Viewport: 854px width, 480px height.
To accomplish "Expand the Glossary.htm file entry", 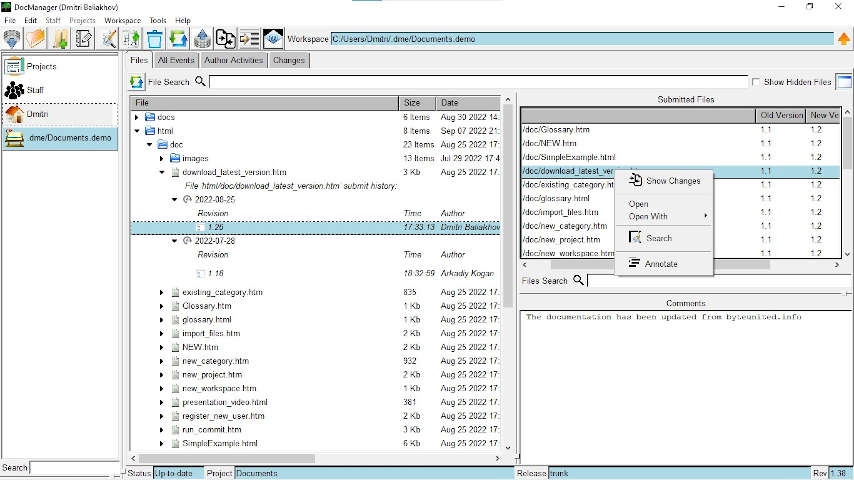I will pos(161,306).
